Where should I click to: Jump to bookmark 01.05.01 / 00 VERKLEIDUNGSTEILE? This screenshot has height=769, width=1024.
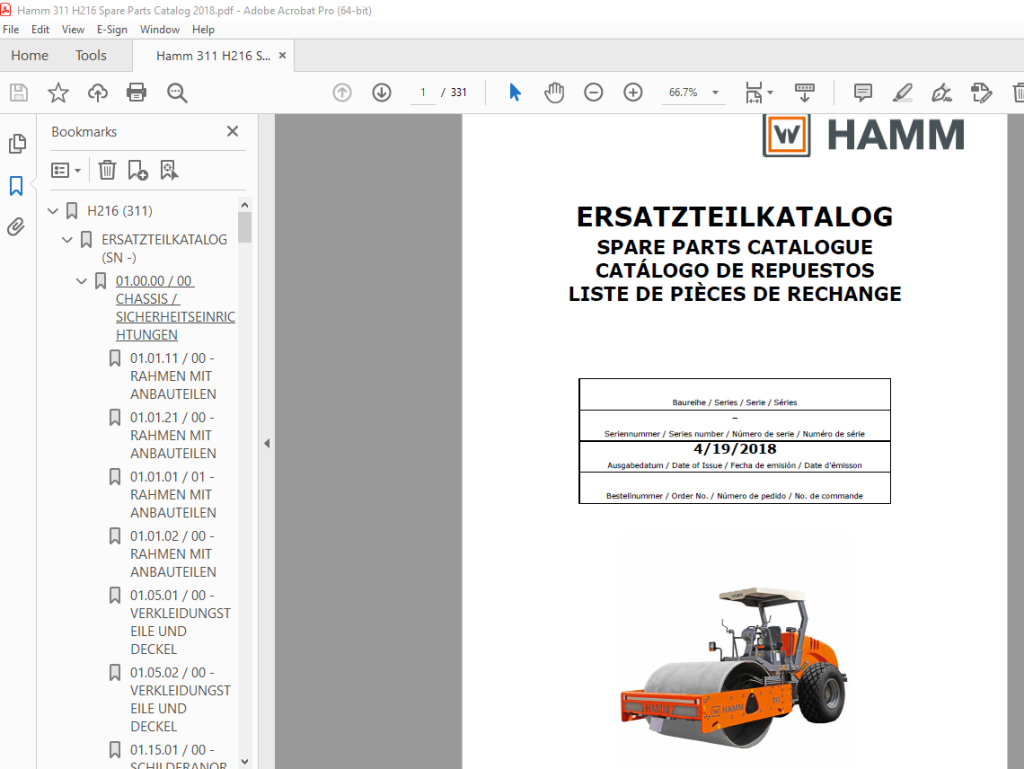[x=180, y=622]
